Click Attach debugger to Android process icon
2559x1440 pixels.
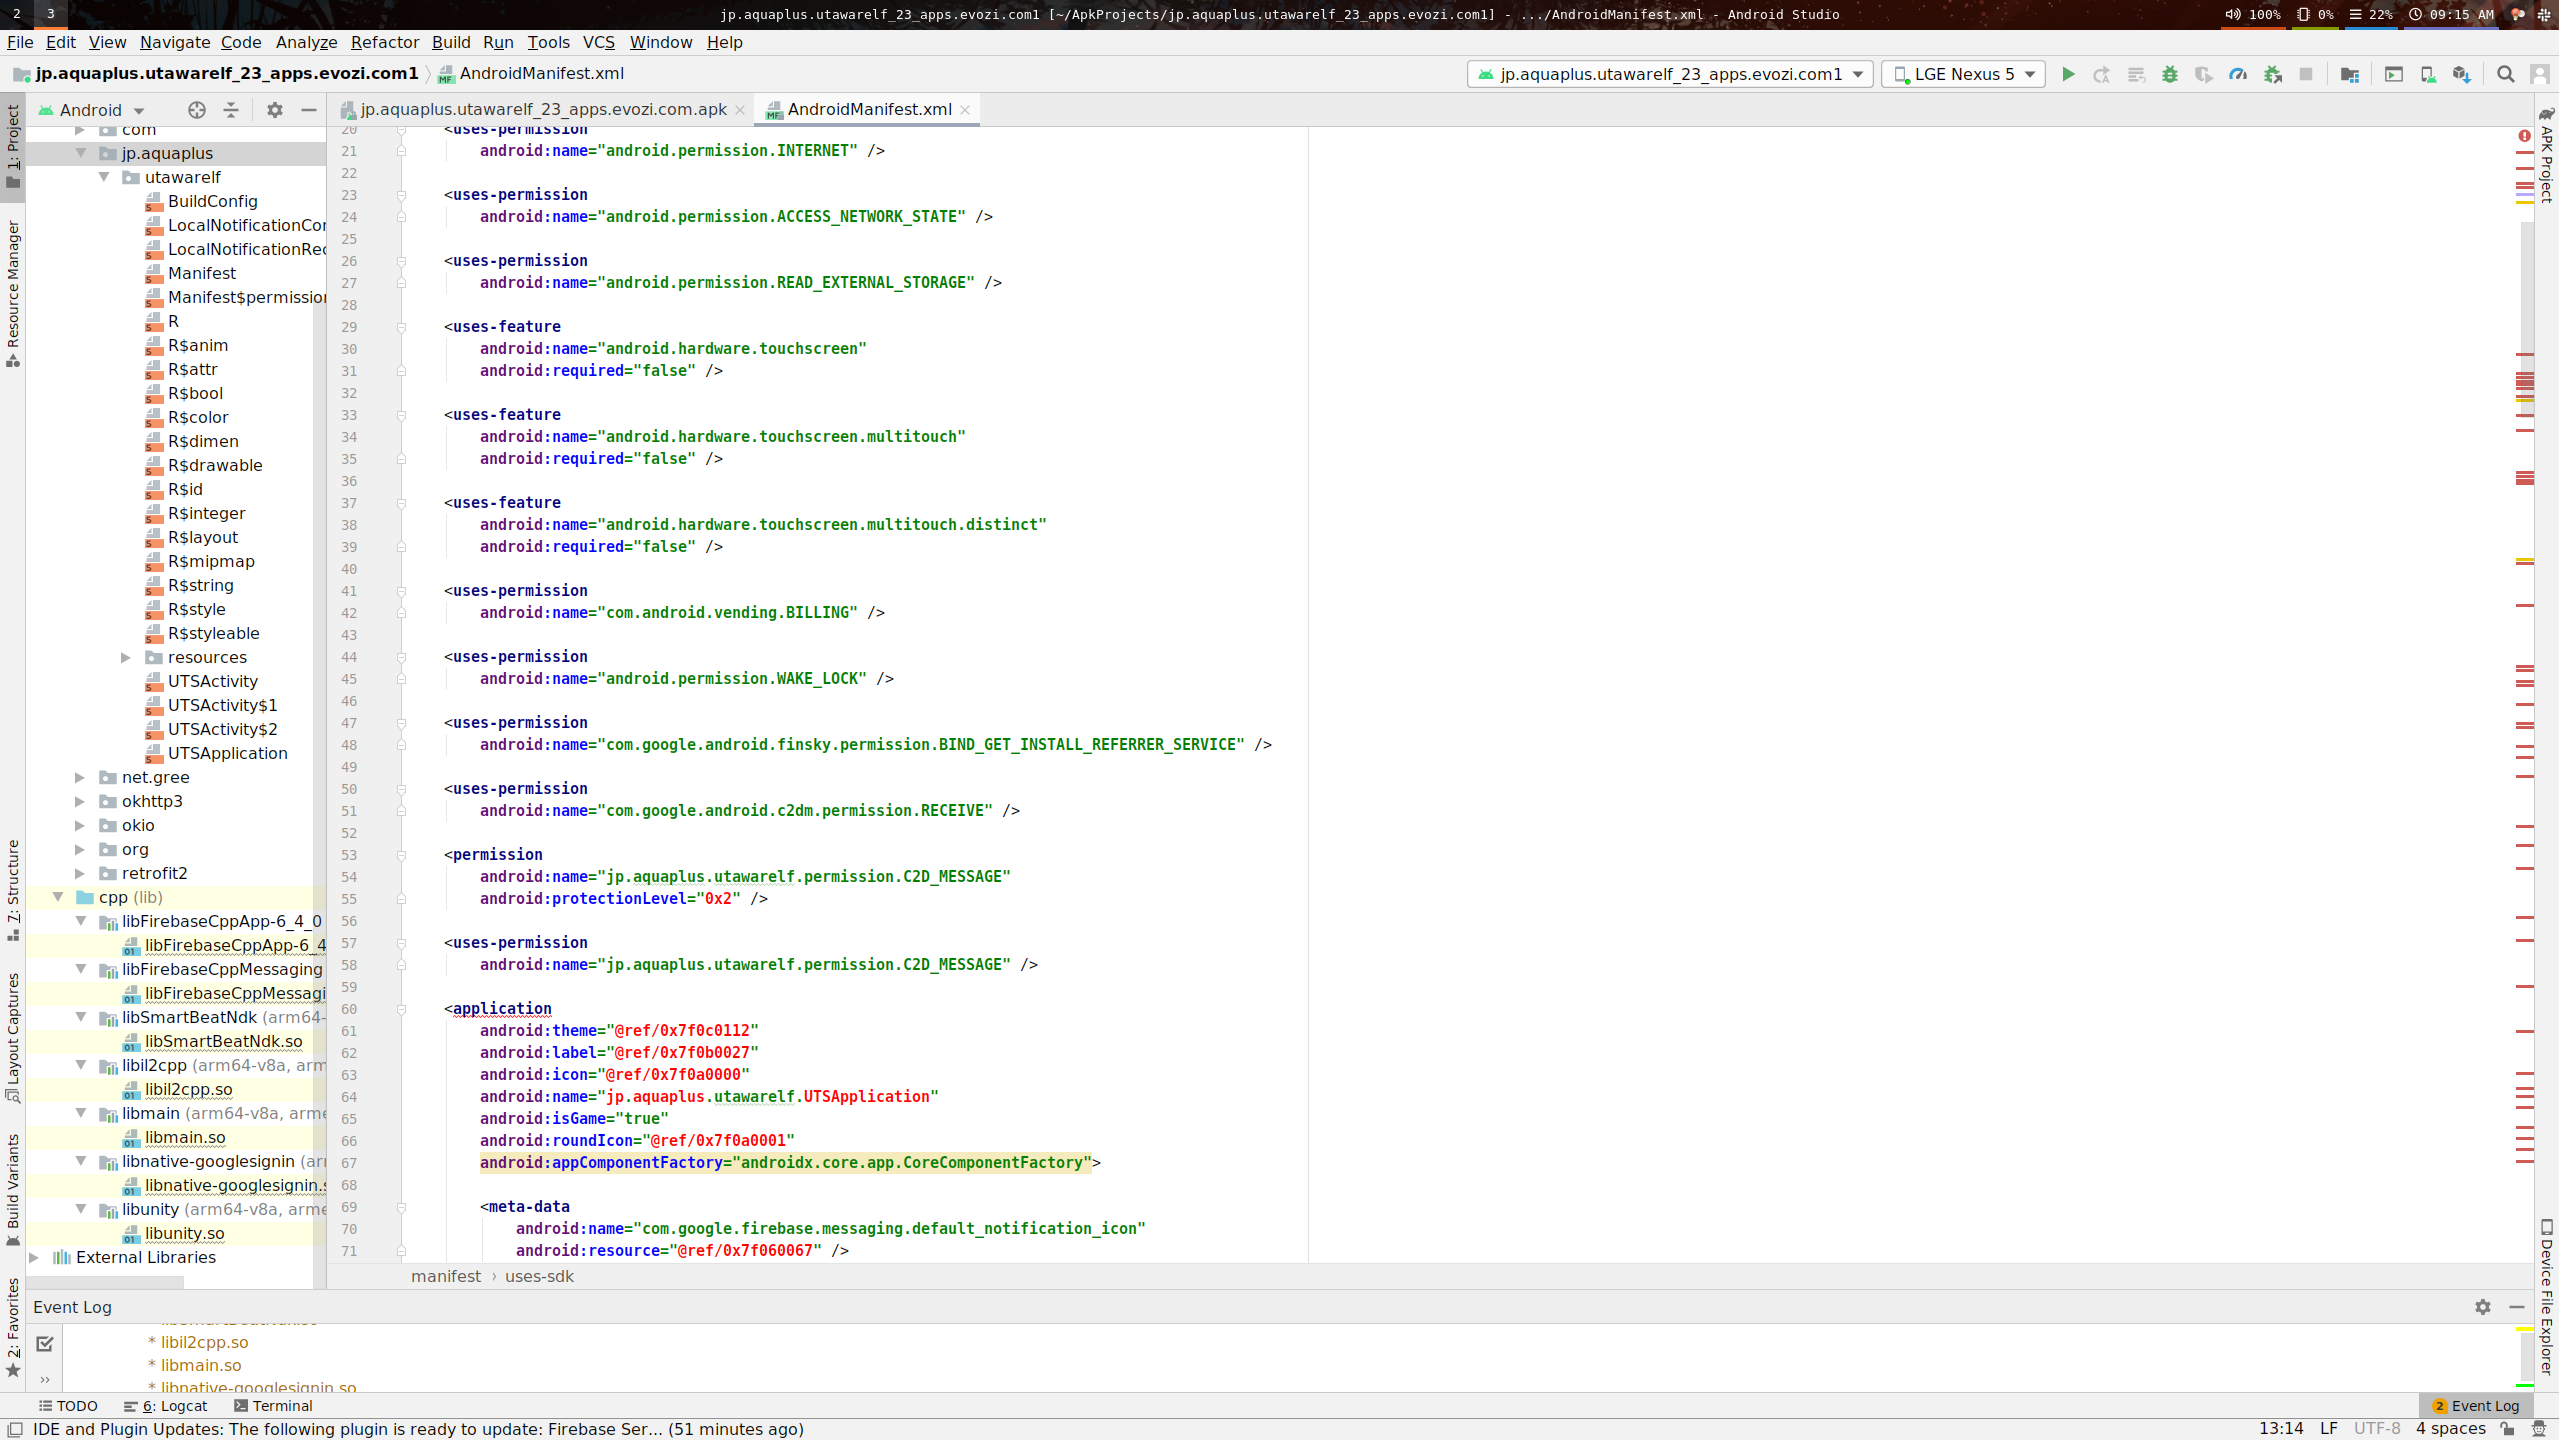2274,73
